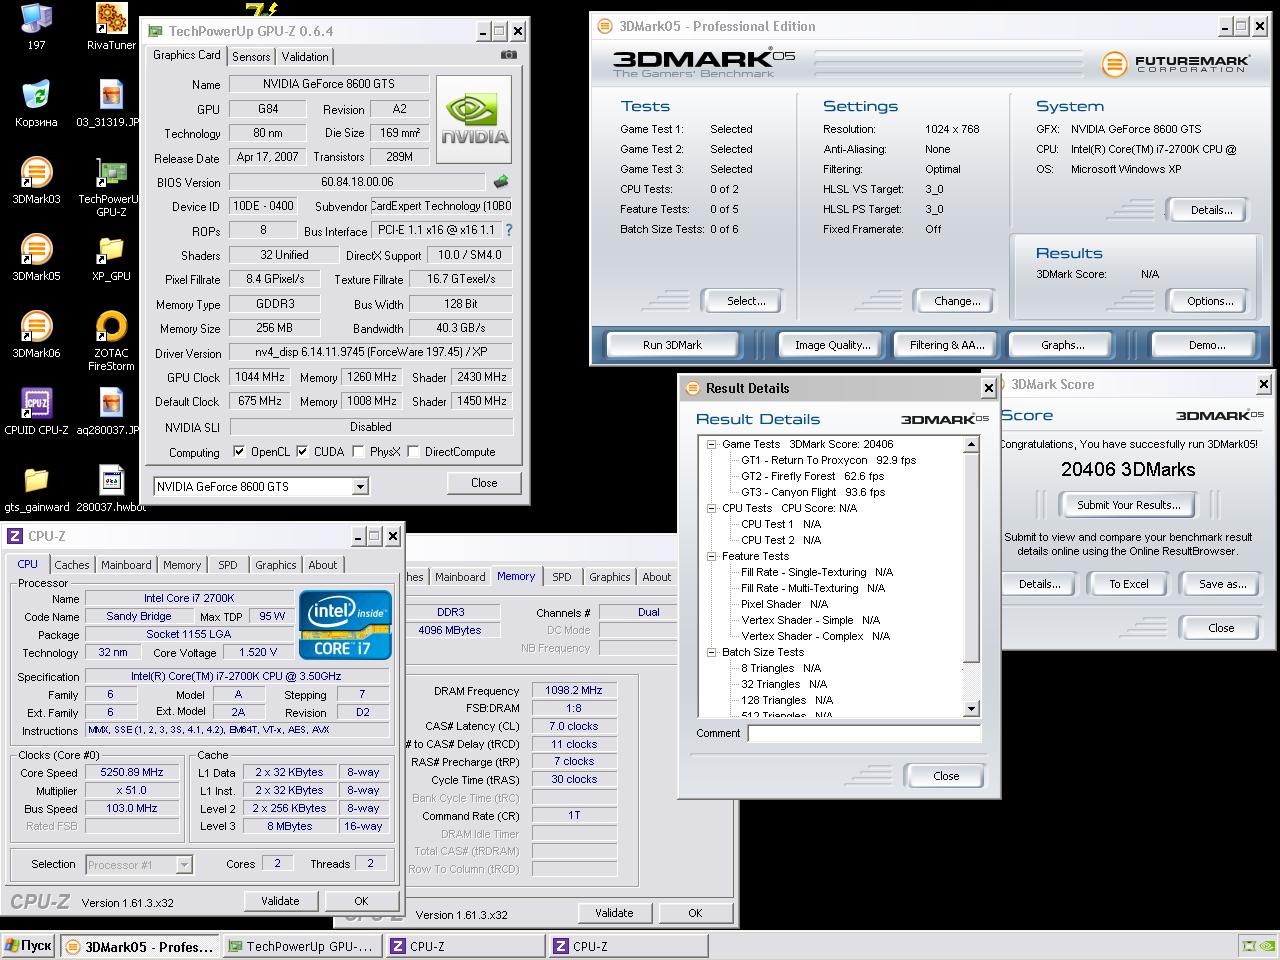Launch the CPUID CPU-Z desktop shortcut
The height and width of the screenshot is (960, 1280).
[x=36, y=412]
